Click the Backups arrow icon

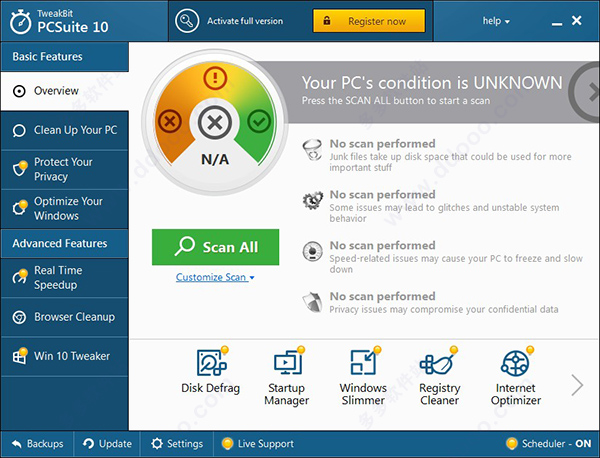tap(16, 444)
